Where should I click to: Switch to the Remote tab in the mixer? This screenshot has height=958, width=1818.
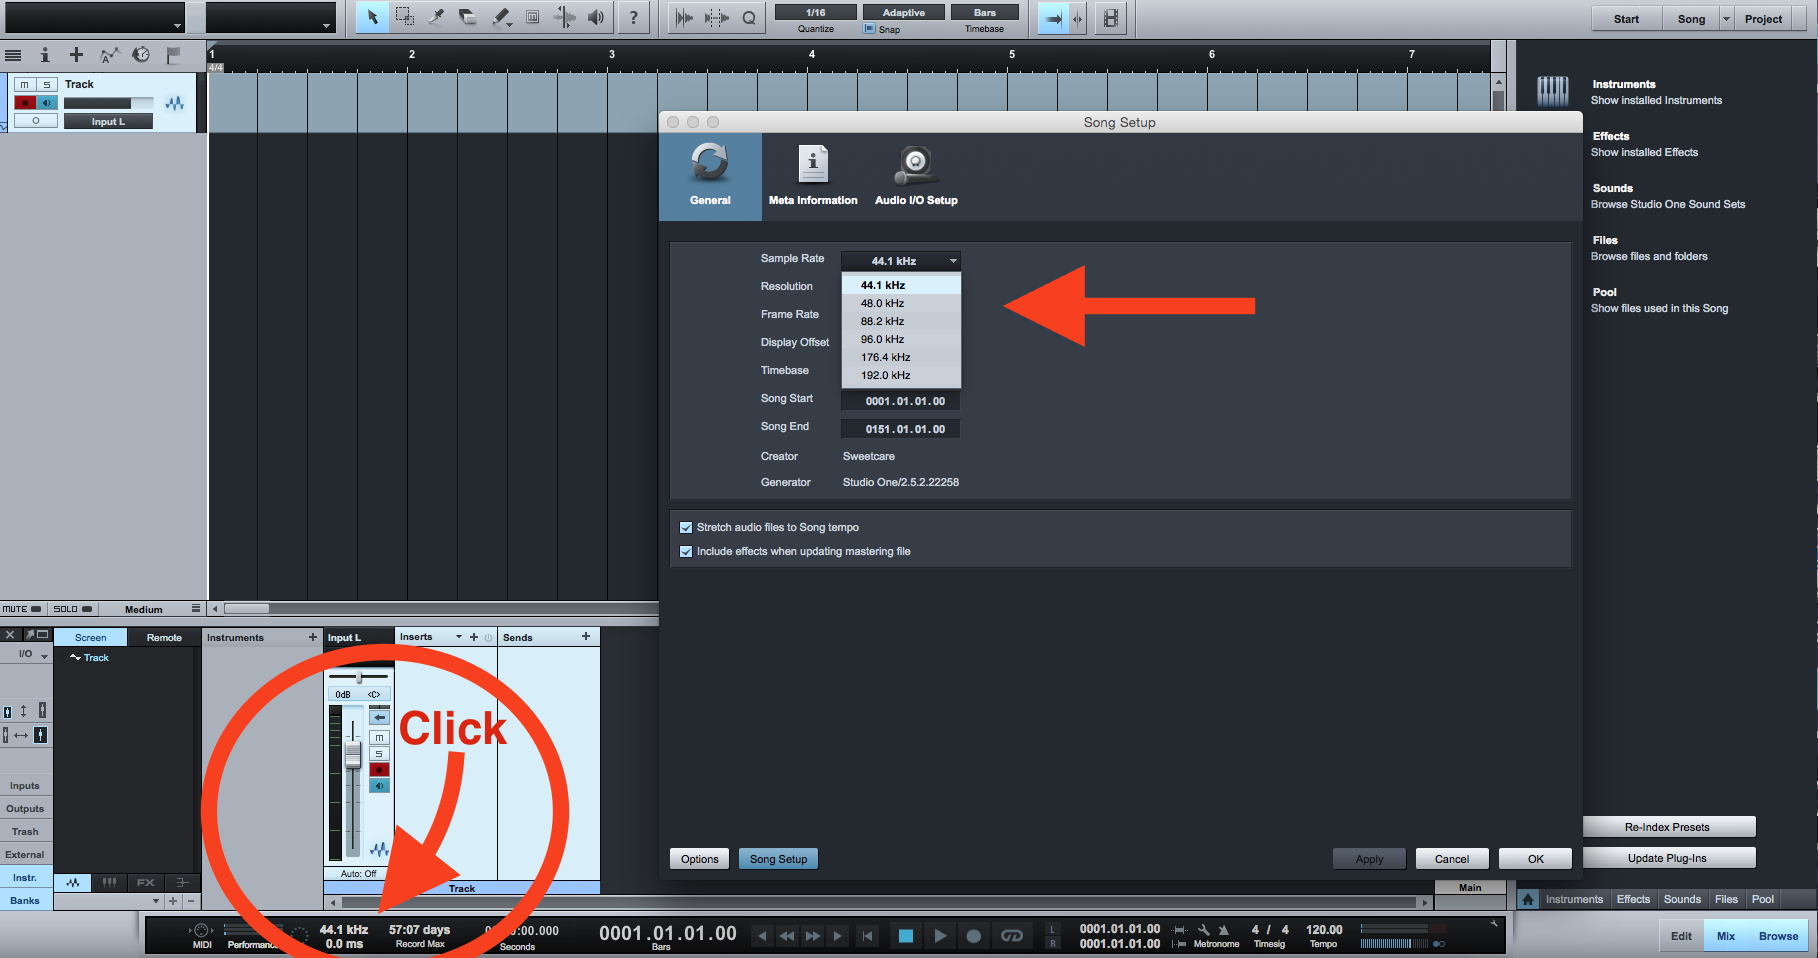pos(164,638)
